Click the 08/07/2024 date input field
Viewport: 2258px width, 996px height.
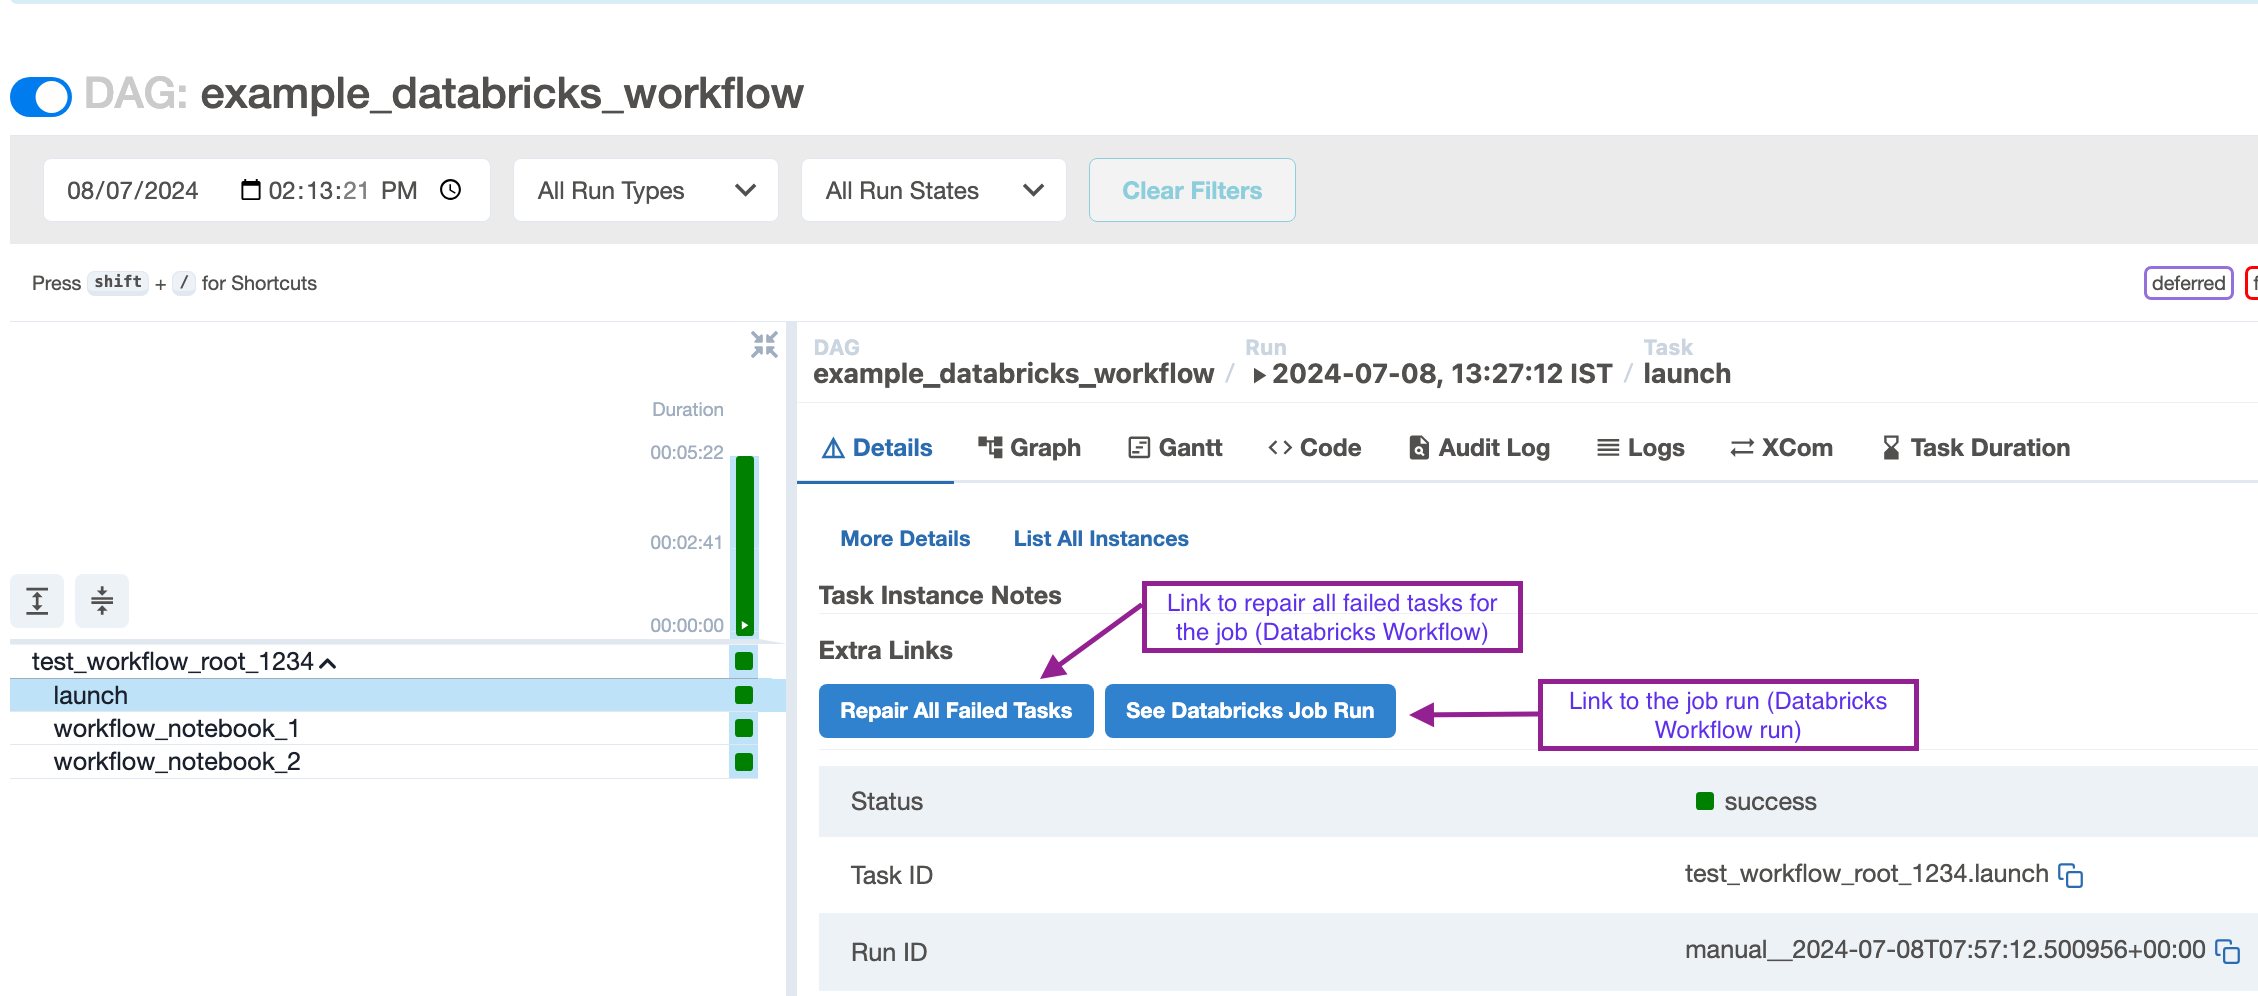[x=133, y=189]
